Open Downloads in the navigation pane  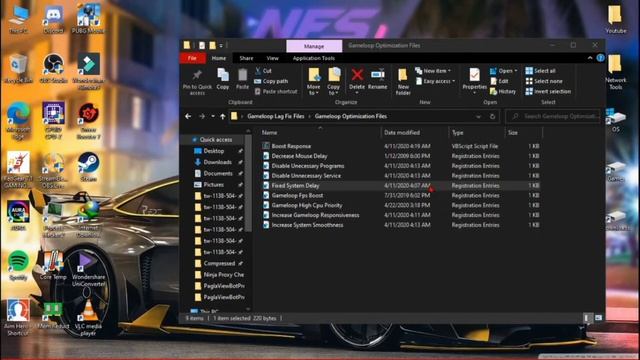[x=218, y=162]
